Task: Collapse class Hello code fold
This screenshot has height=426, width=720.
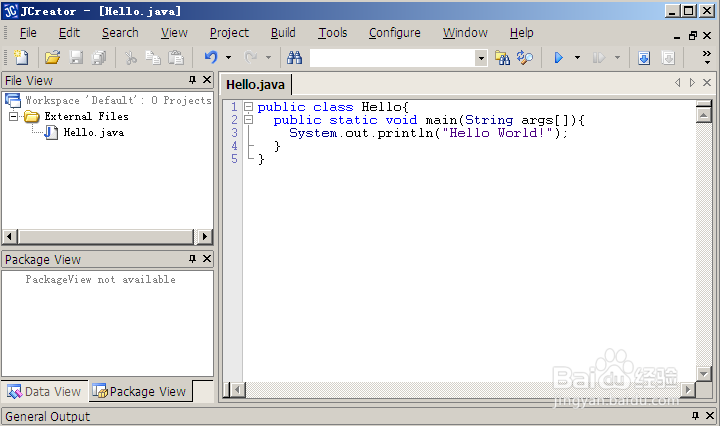Action: click(248, 107)
